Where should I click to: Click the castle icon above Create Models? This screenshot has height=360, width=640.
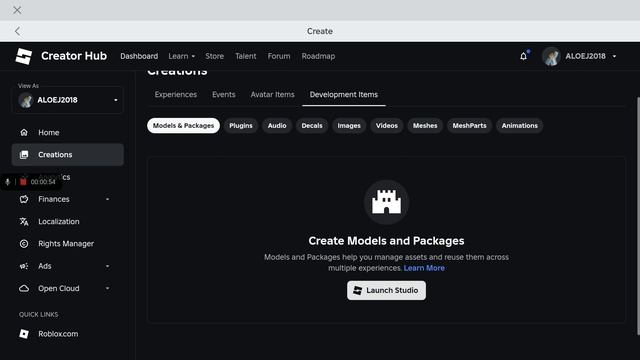[386, 202]
